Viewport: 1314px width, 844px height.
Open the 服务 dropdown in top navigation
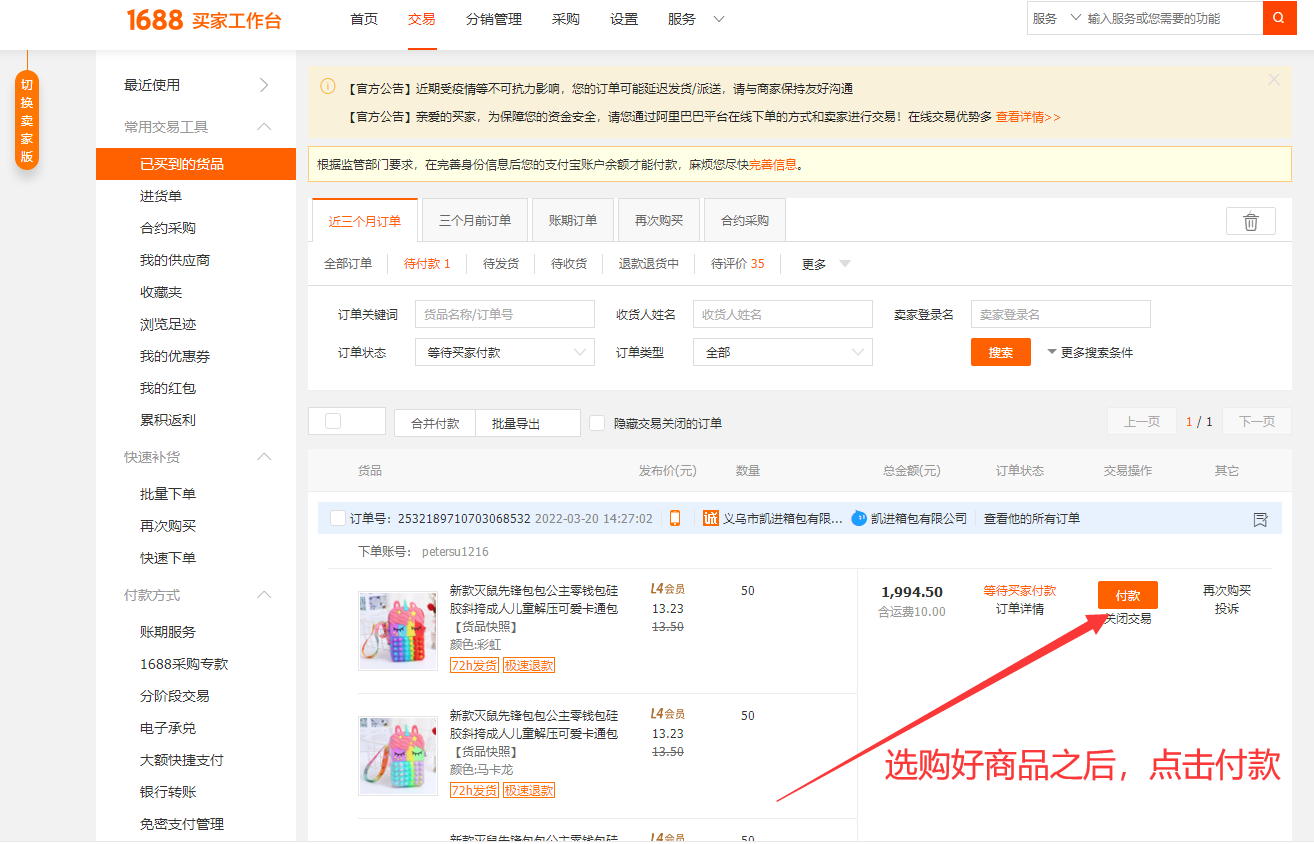[696, 19]
